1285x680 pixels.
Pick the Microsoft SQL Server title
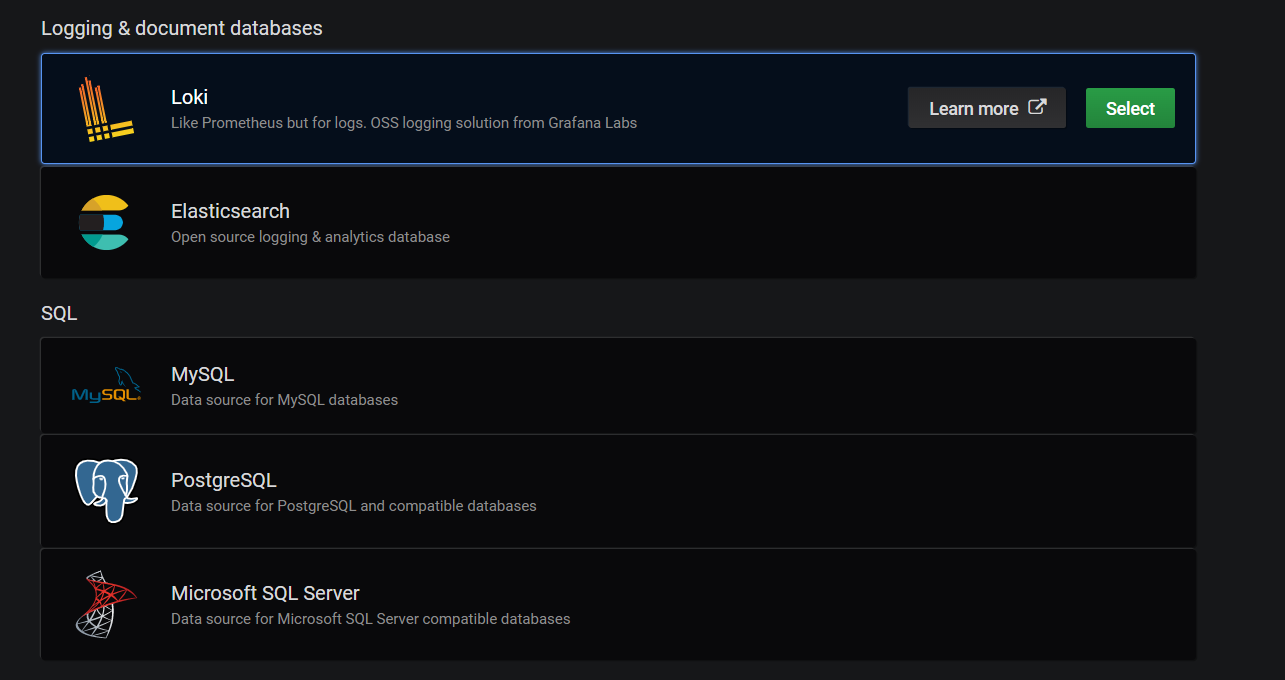[x=265, y=593]
